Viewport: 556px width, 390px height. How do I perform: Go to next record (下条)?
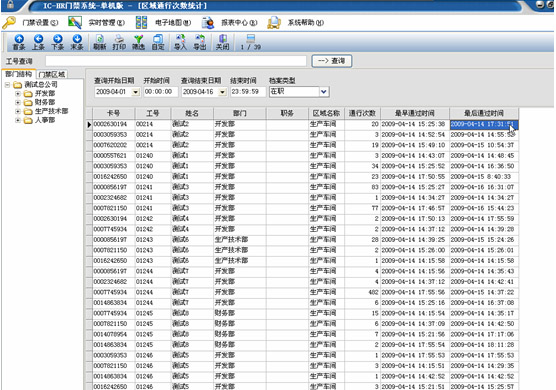pyautogui.click(x=57, y=42)
